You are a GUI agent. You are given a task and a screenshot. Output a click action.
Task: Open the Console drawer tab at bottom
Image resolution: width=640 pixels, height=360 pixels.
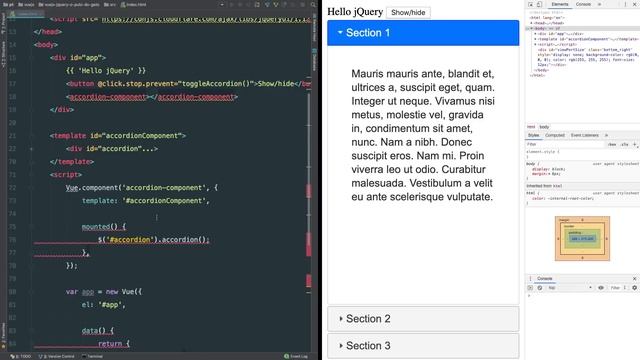point(544,278)
